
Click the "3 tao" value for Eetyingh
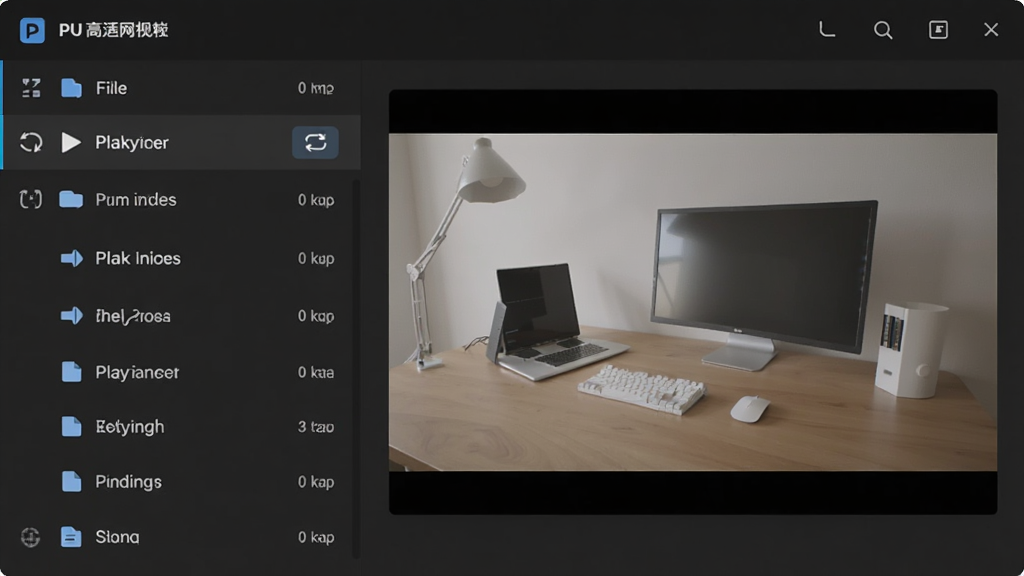pos(316,427)
